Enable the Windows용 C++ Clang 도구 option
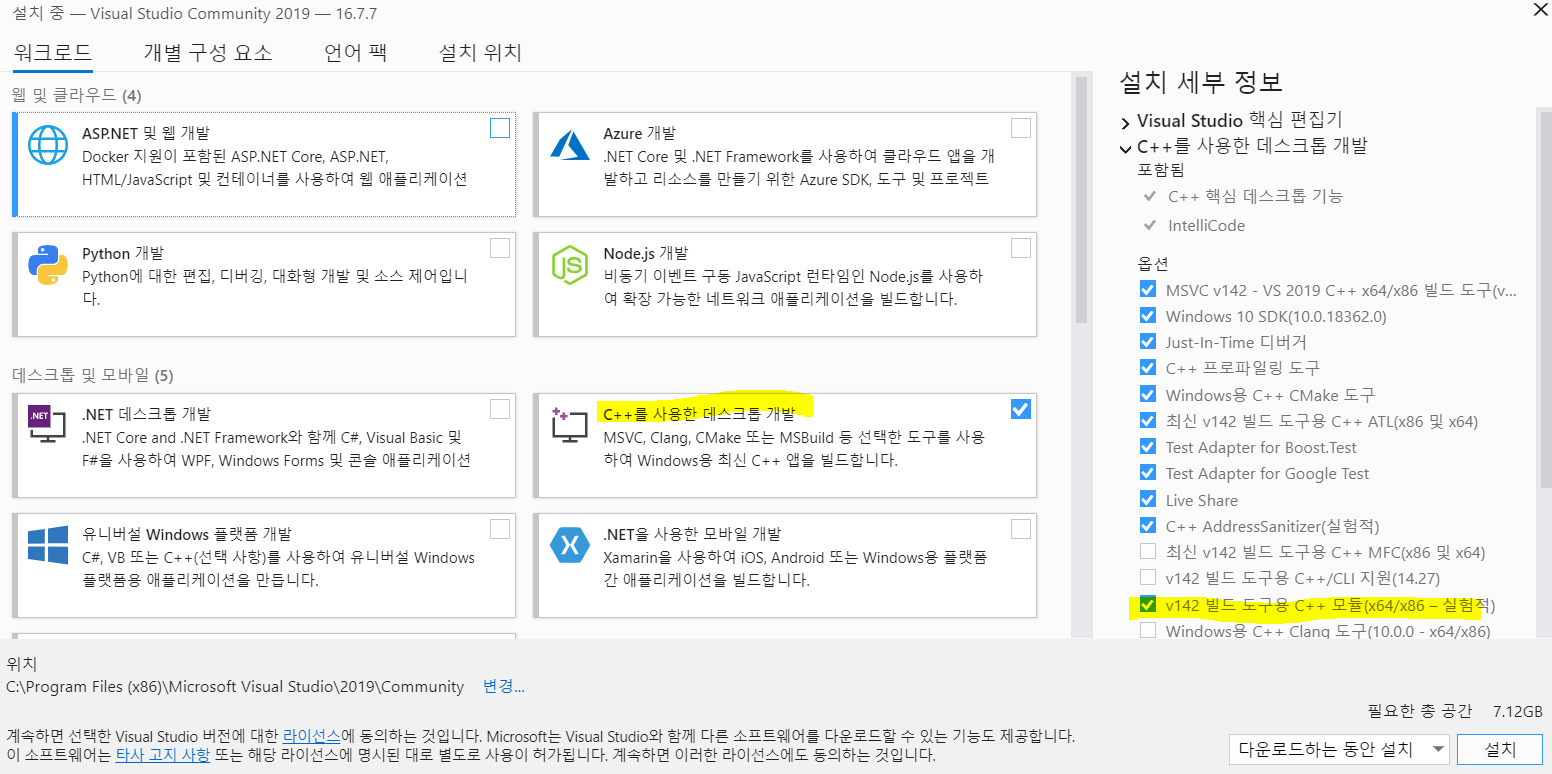Viewport: 1552px width, 774px height. tap(1148, 631)
